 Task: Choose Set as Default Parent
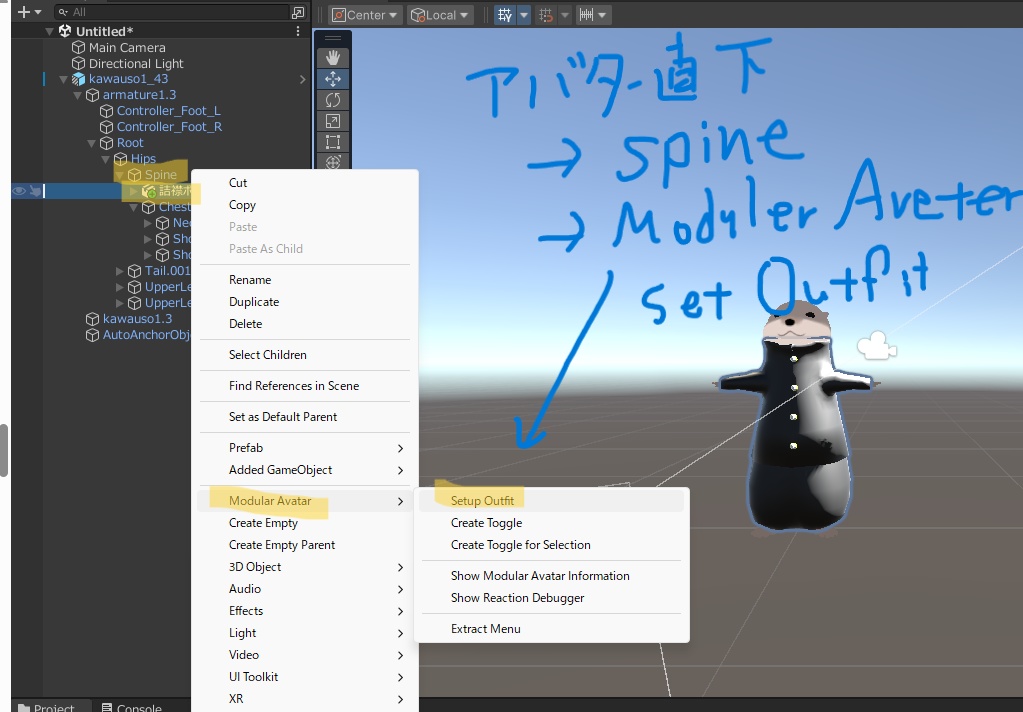pos(282,417)
